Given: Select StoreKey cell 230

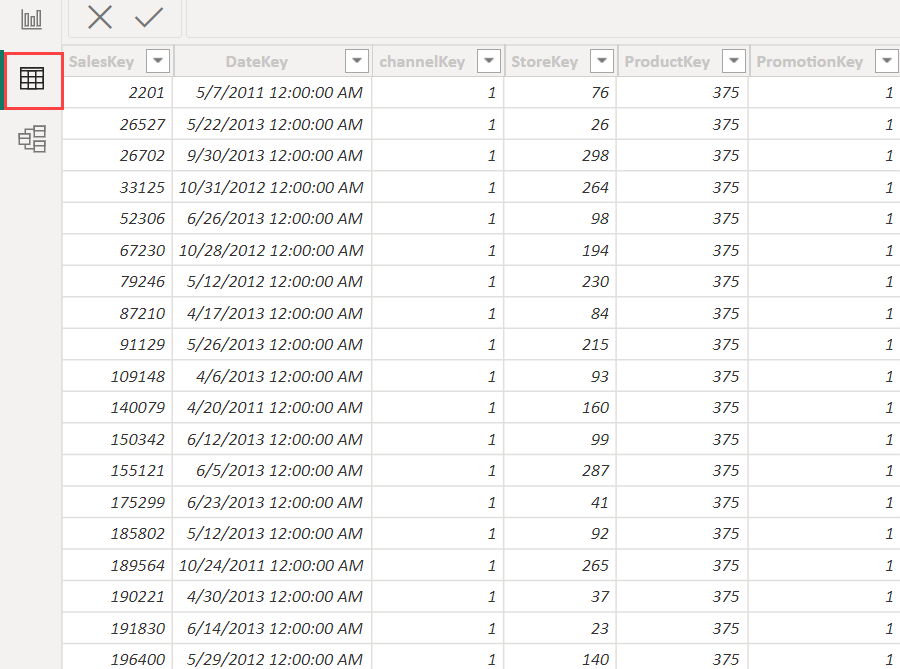Looking at the screenshot, I should tap(560, 282).
